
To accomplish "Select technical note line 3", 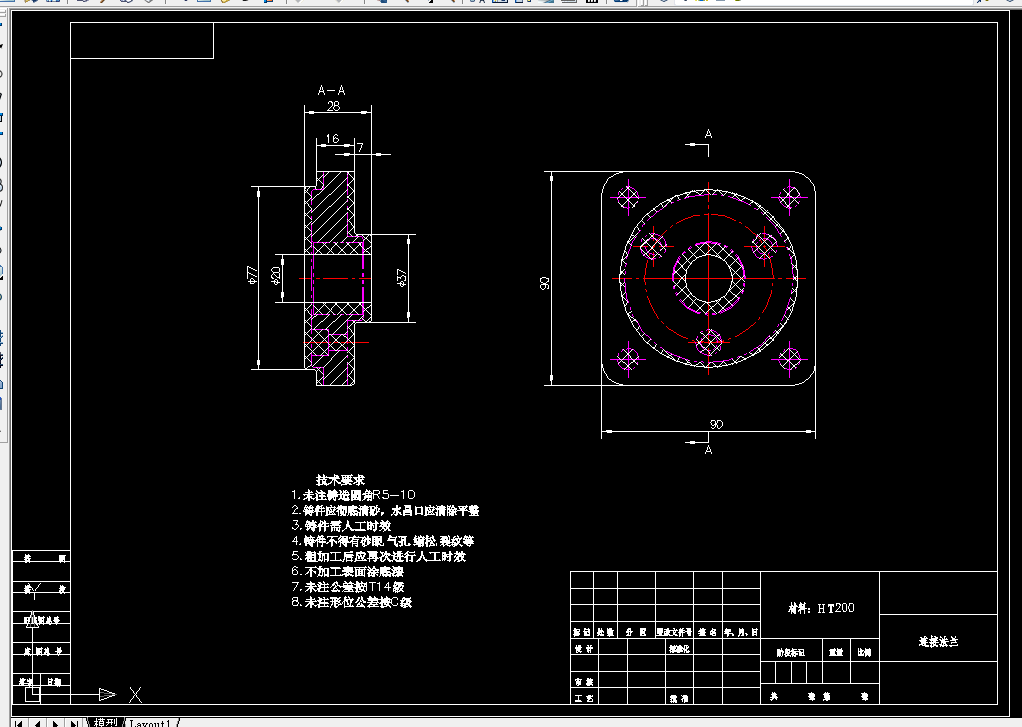I will [x=341, y=526].
